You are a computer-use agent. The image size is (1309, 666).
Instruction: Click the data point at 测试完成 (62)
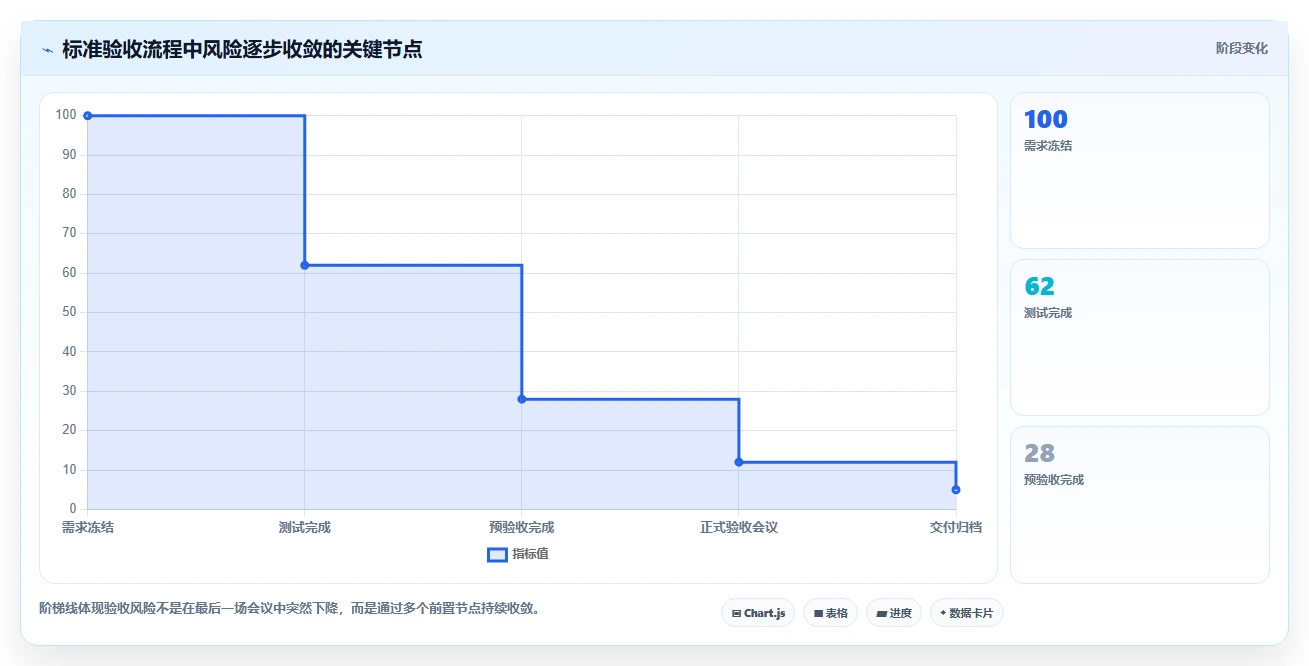pos(305,265)
